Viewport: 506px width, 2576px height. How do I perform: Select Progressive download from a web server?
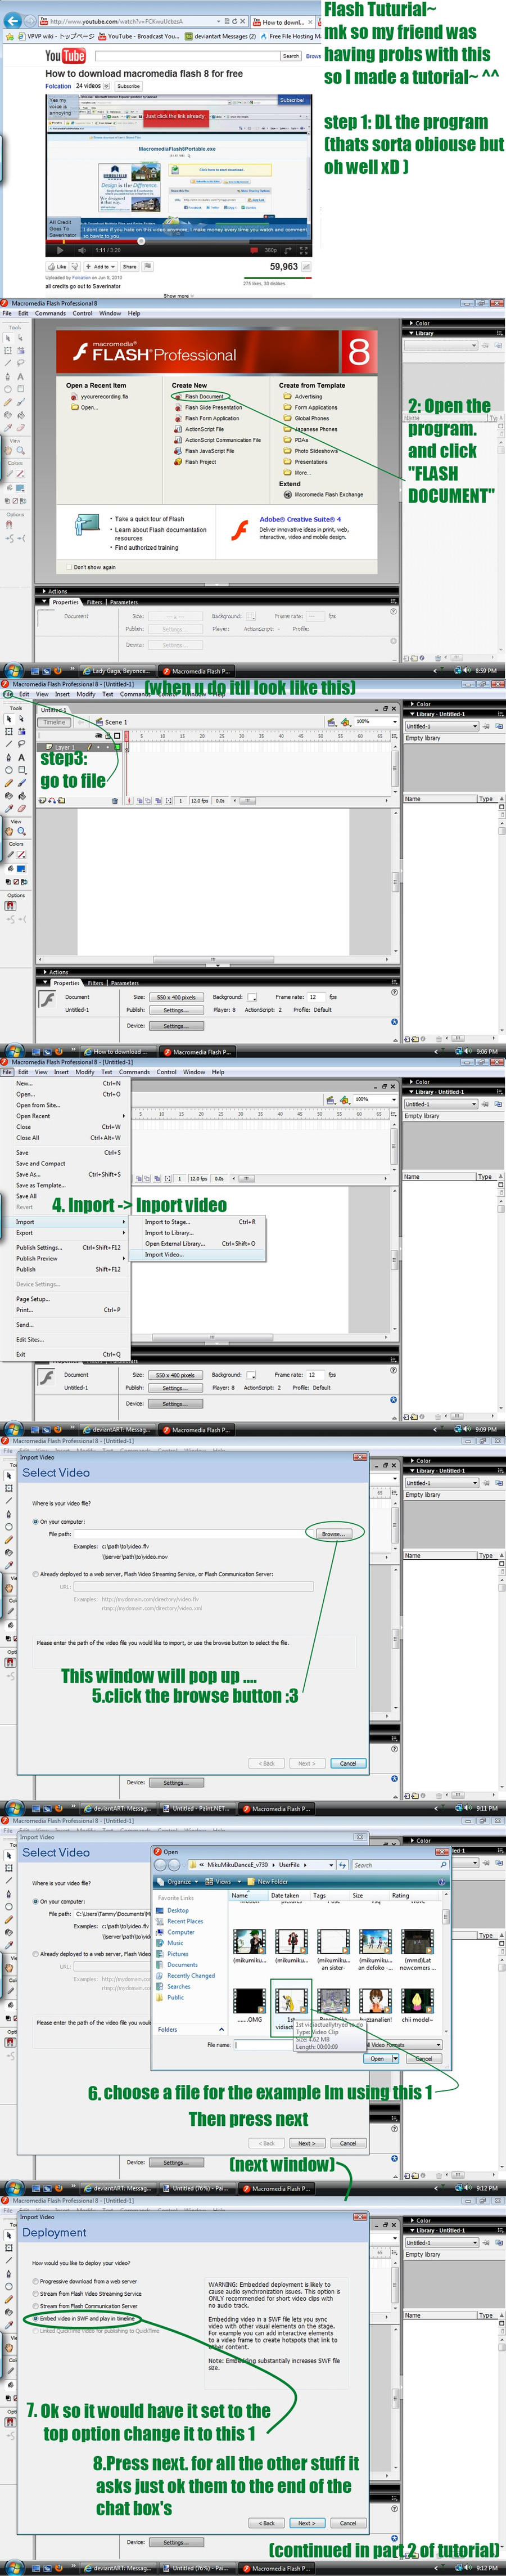click(x=36, y=2282)
